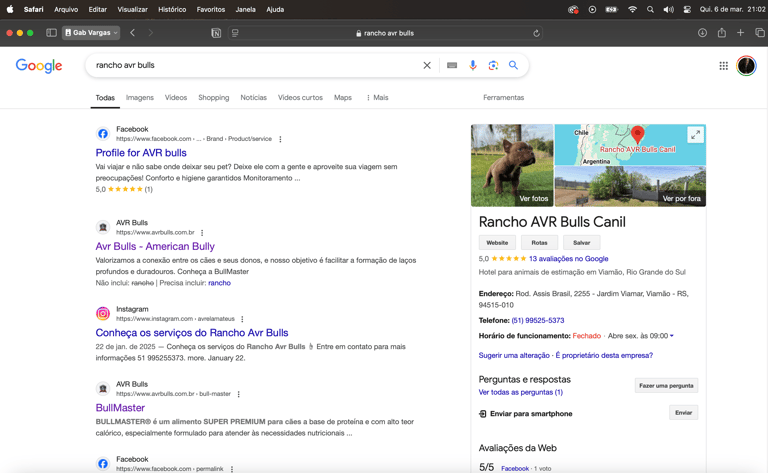Click inside the Google search input field
Screen dimensions: 768x473
pyautogui.click(x=255, y=65)
